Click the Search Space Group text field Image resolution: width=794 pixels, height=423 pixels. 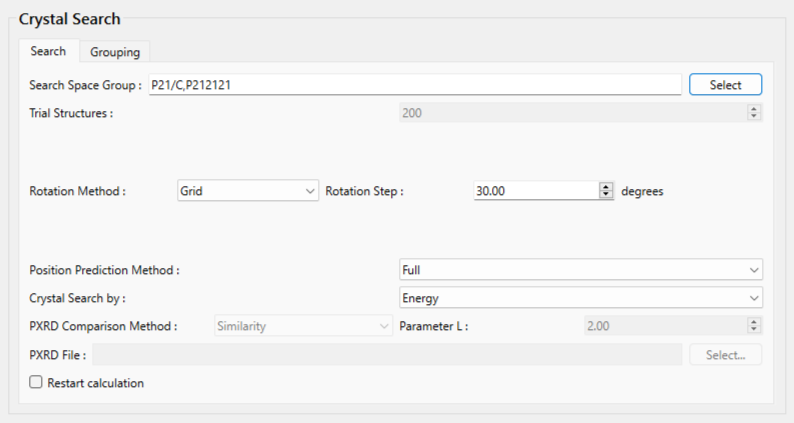[x=413, y=85]
